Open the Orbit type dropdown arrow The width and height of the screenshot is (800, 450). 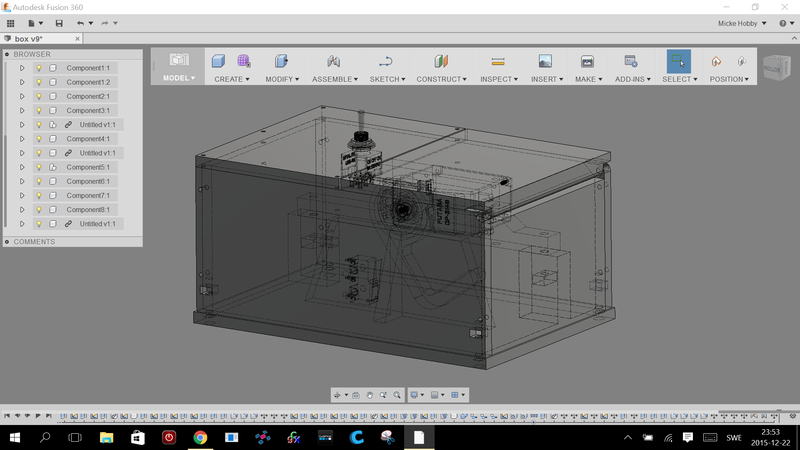(x=346, y=395)
